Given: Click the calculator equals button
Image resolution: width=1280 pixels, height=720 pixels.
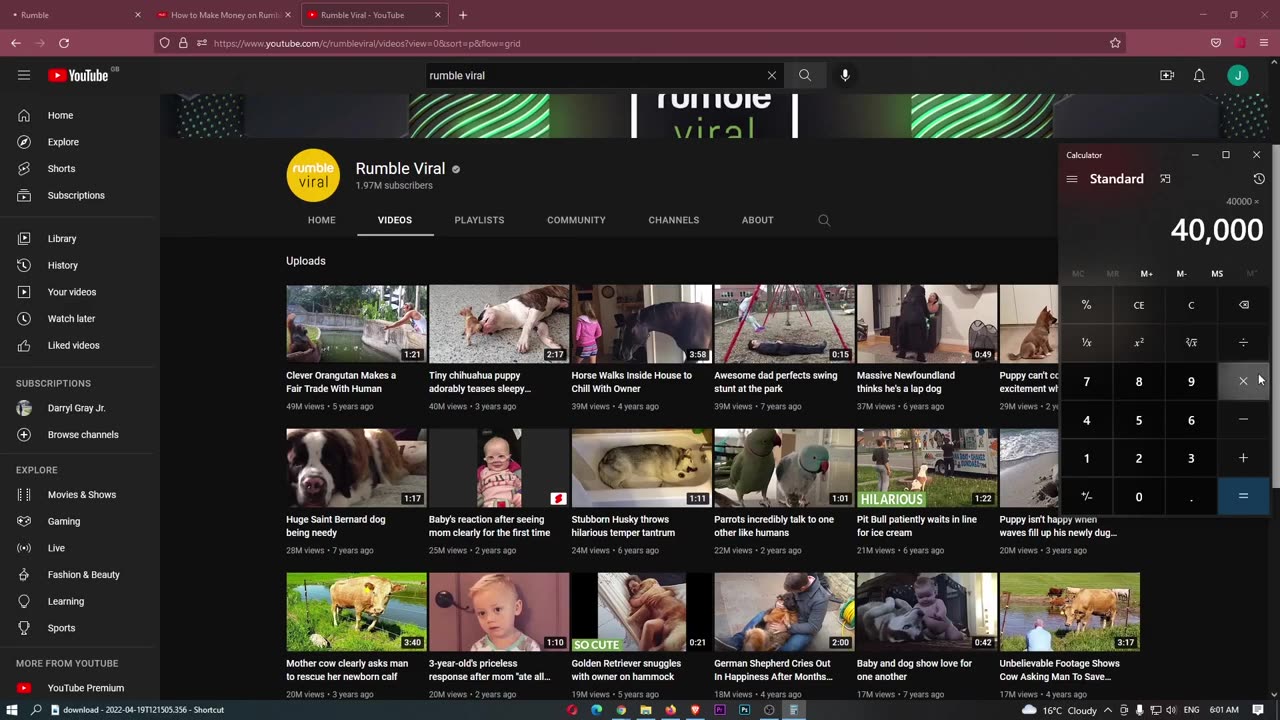Looking at the screenshot, I should coord(1243,497).
